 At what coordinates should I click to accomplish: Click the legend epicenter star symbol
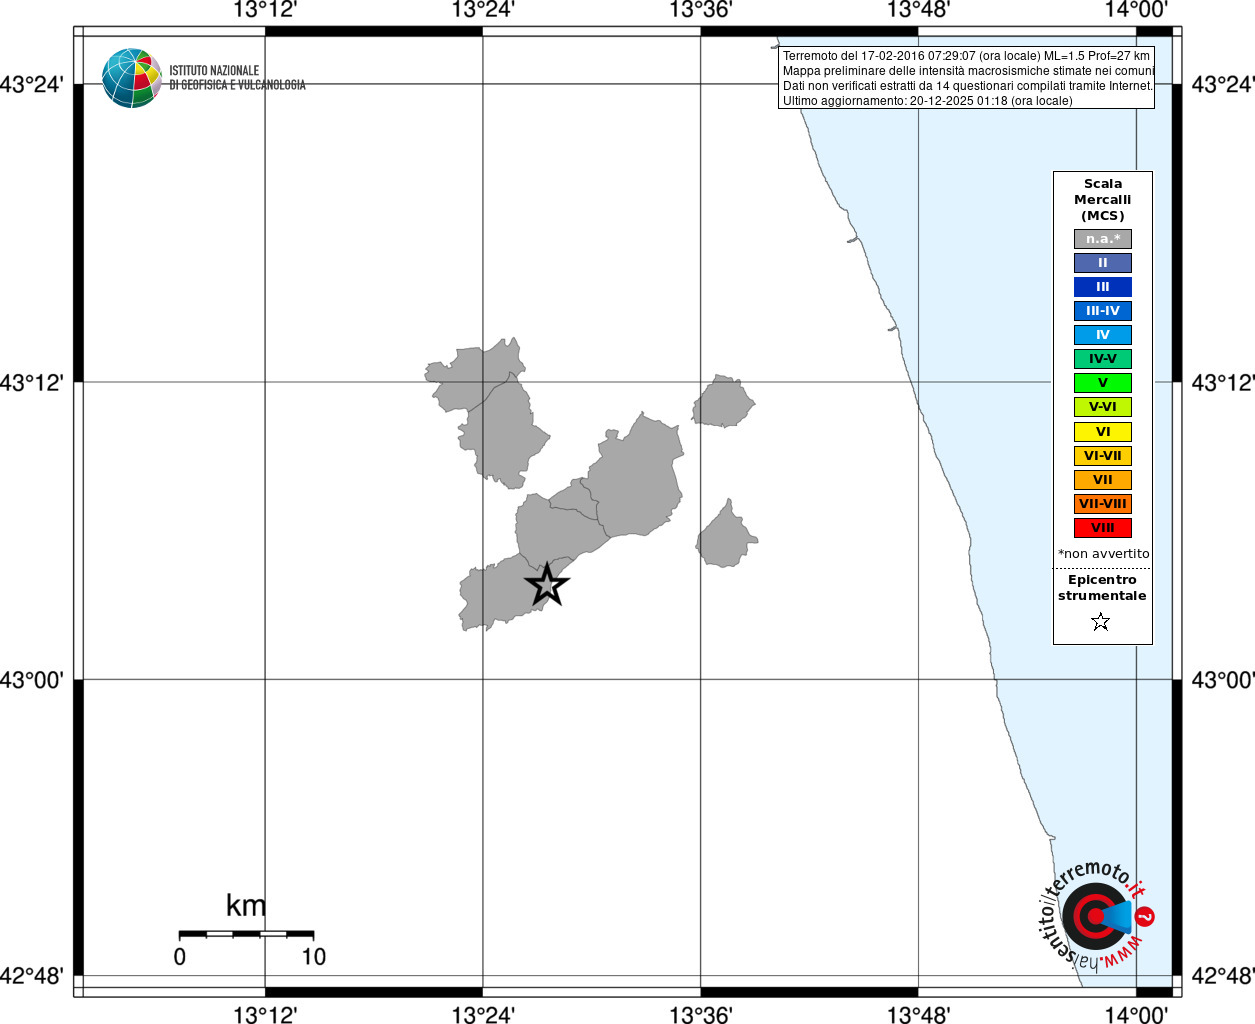tap(1101, 622)
